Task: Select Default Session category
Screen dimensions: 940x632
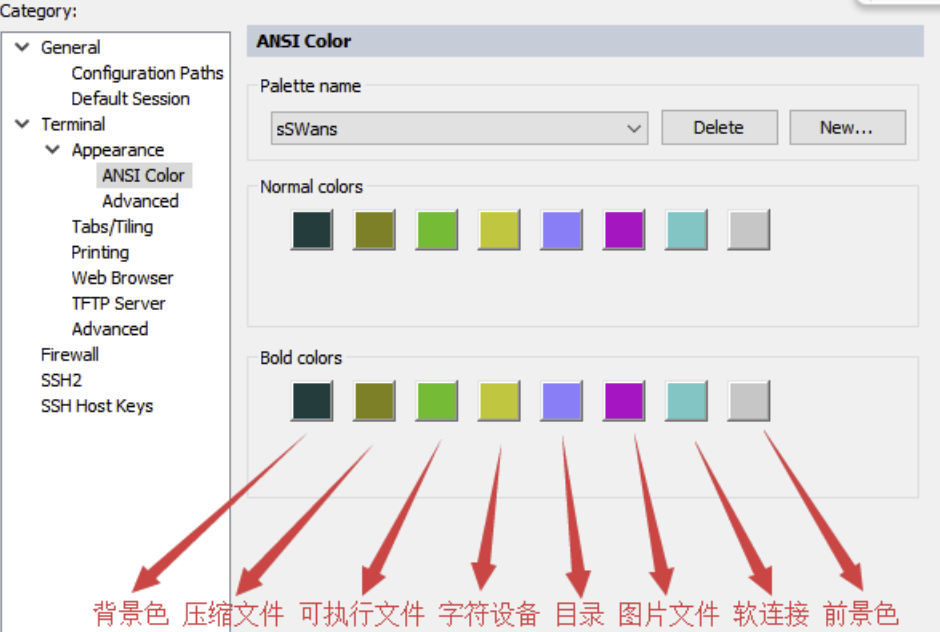Action: [130, 98]
